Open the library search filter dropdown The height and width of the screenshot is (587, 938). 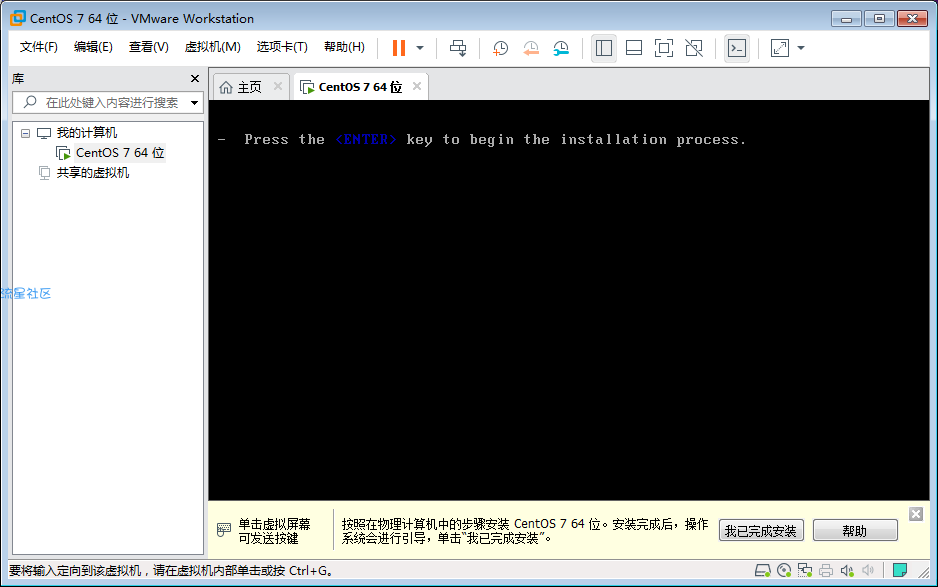tap(194, 103)
